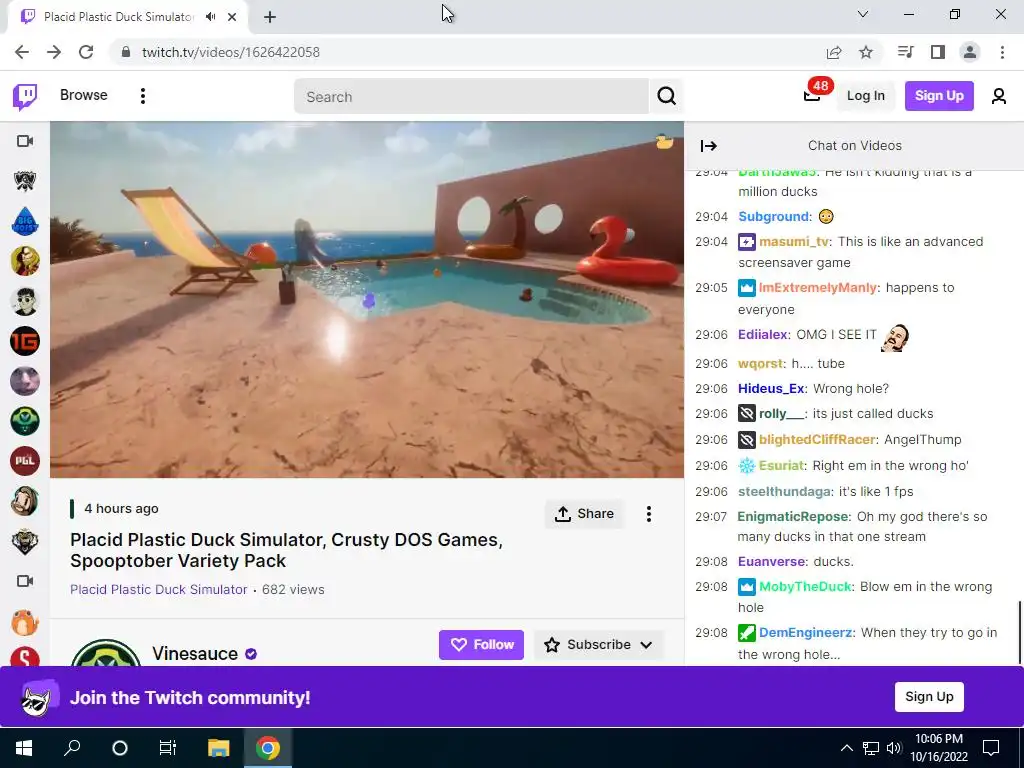Open the League of Legends channel avatar in the sidebar
The height and width of the screenshot is (768, 1024).
tap(25, 181)
